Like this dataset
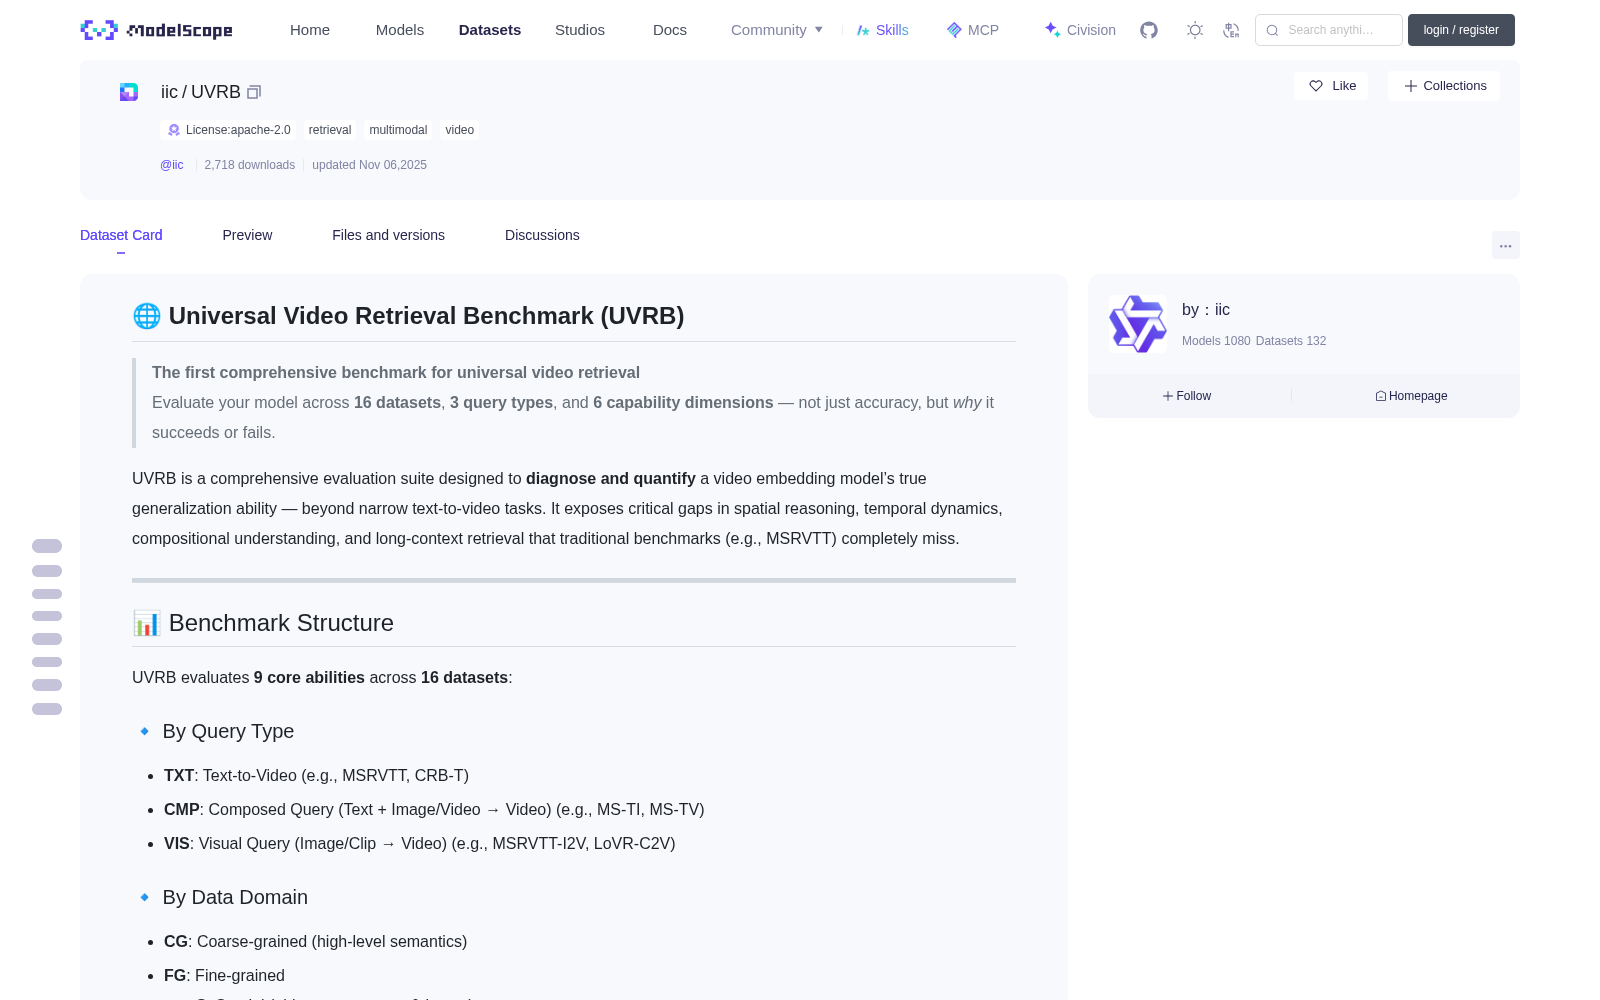The height and width of the screenshot is (1000, 1600). pos(1331,86)
